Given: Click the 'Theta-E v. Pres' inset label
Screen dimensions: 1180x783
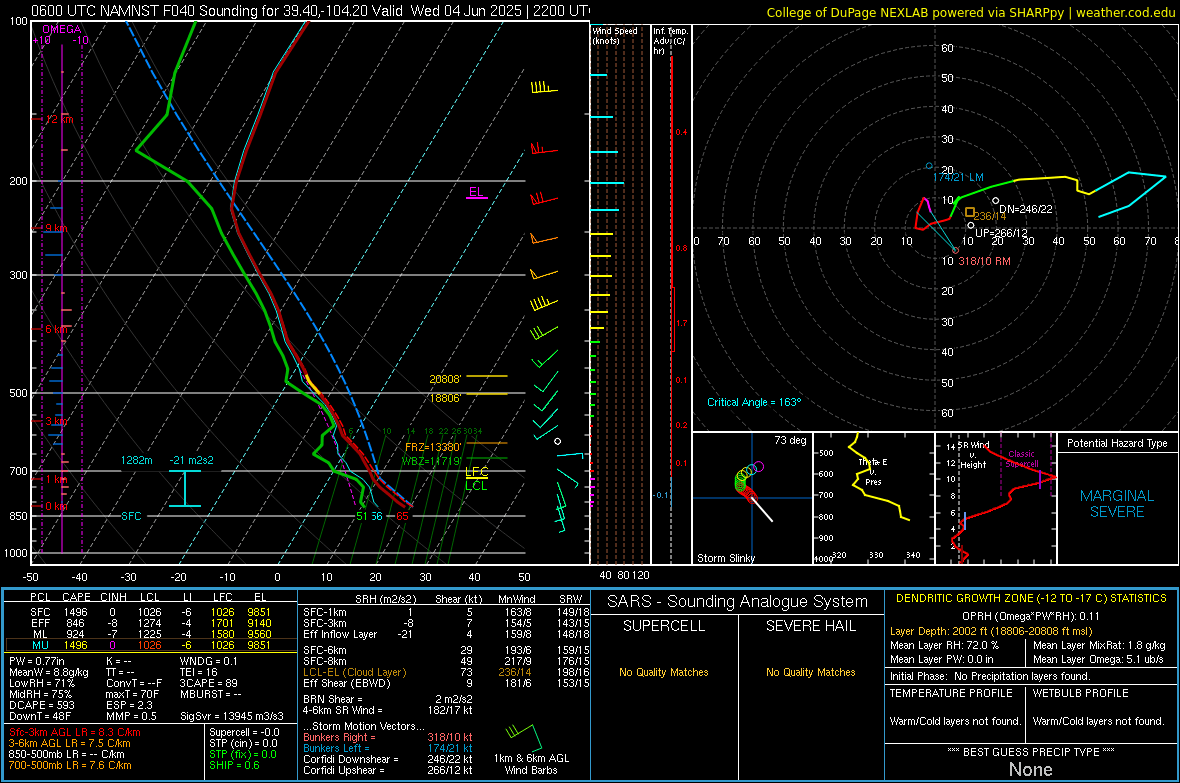Looking at the screenshot, I should 872,471.
